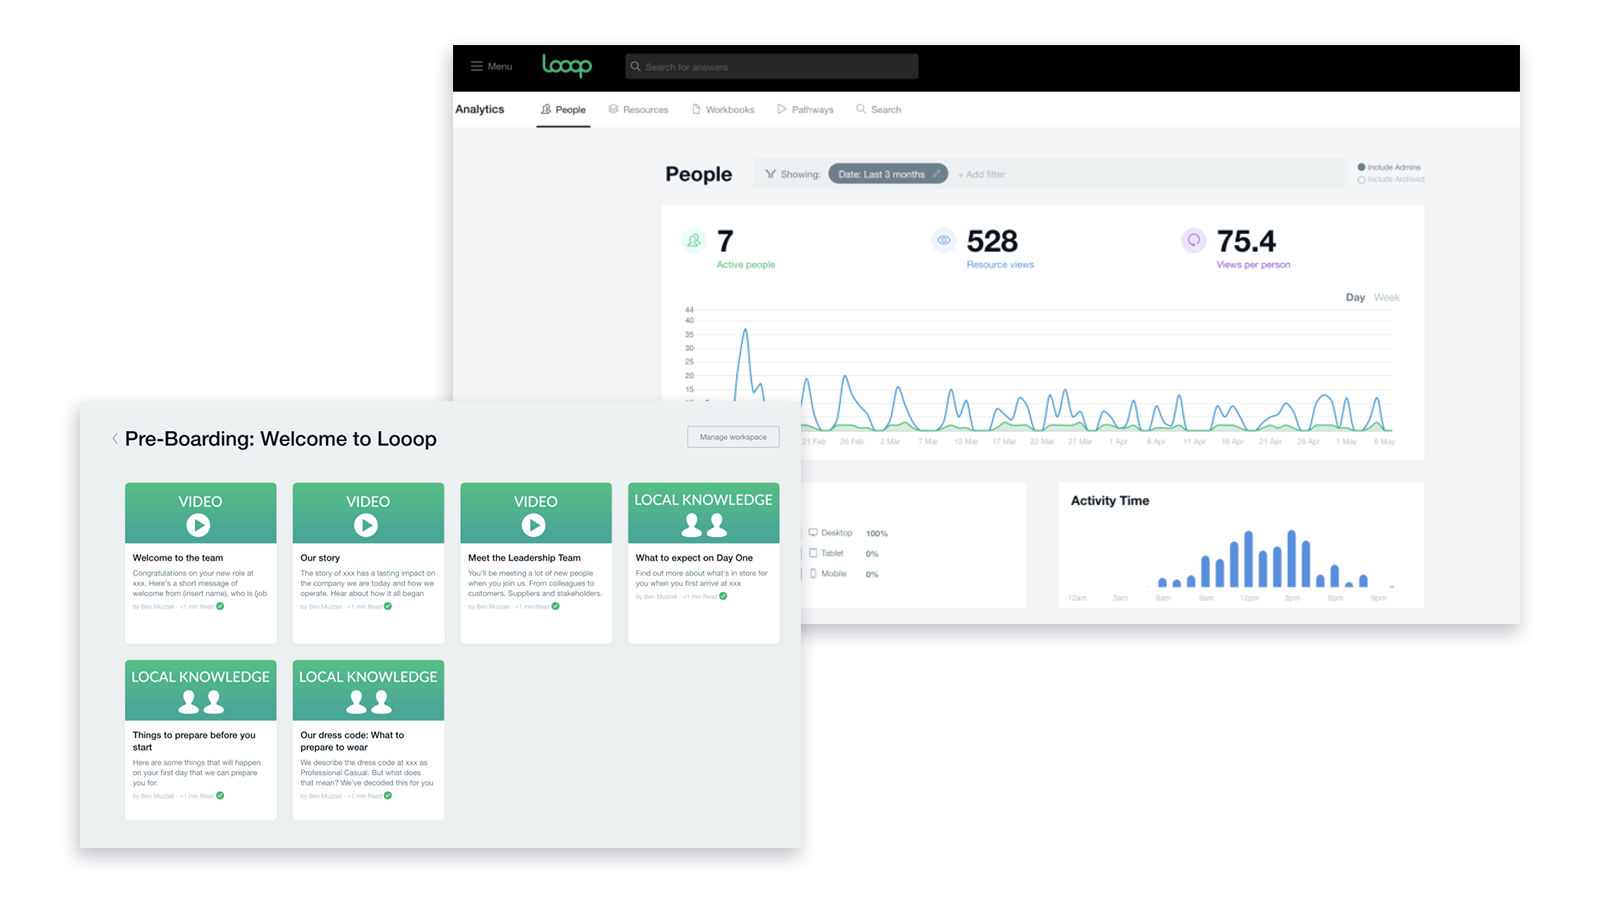Click the Active people icon
This screenshot has height=900, width=1600.
pos(694,241)
